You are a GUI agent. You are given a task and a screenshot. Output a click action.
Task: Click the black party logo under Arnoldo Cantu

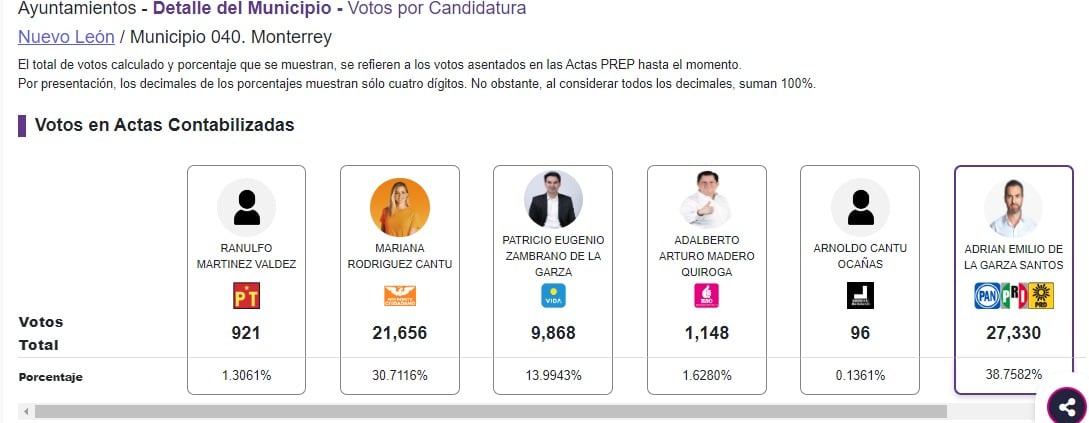pos(860,296)
